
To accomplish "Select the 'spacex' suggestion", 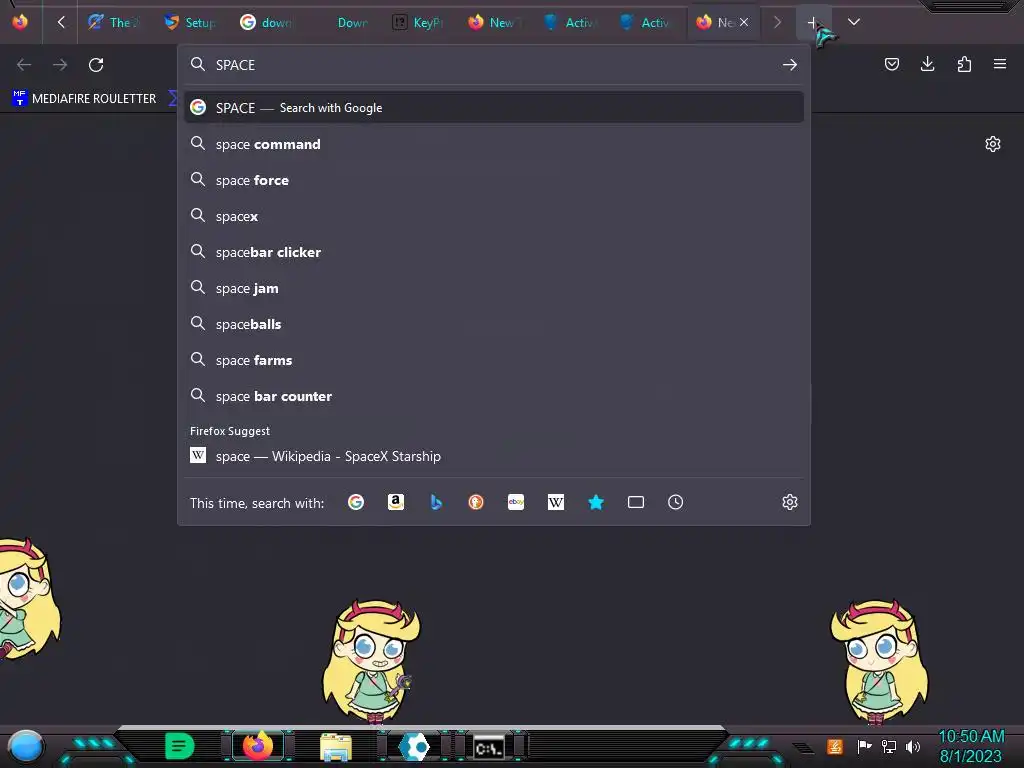I will (494, 216).
